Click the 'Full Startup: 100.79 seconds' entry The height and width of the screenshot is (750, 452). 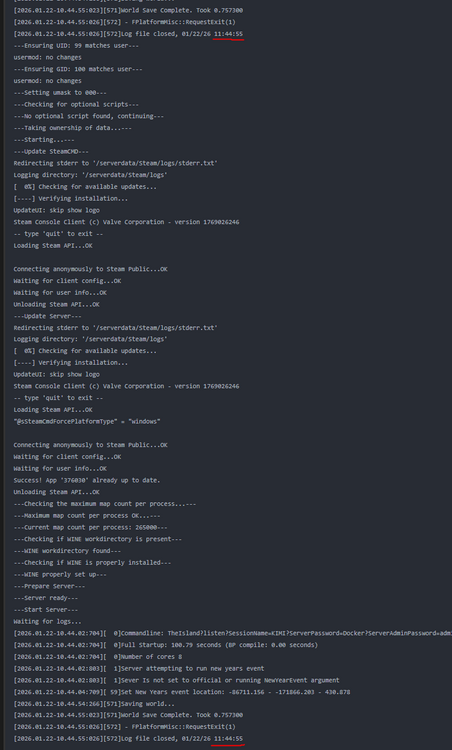pos(165,645)
